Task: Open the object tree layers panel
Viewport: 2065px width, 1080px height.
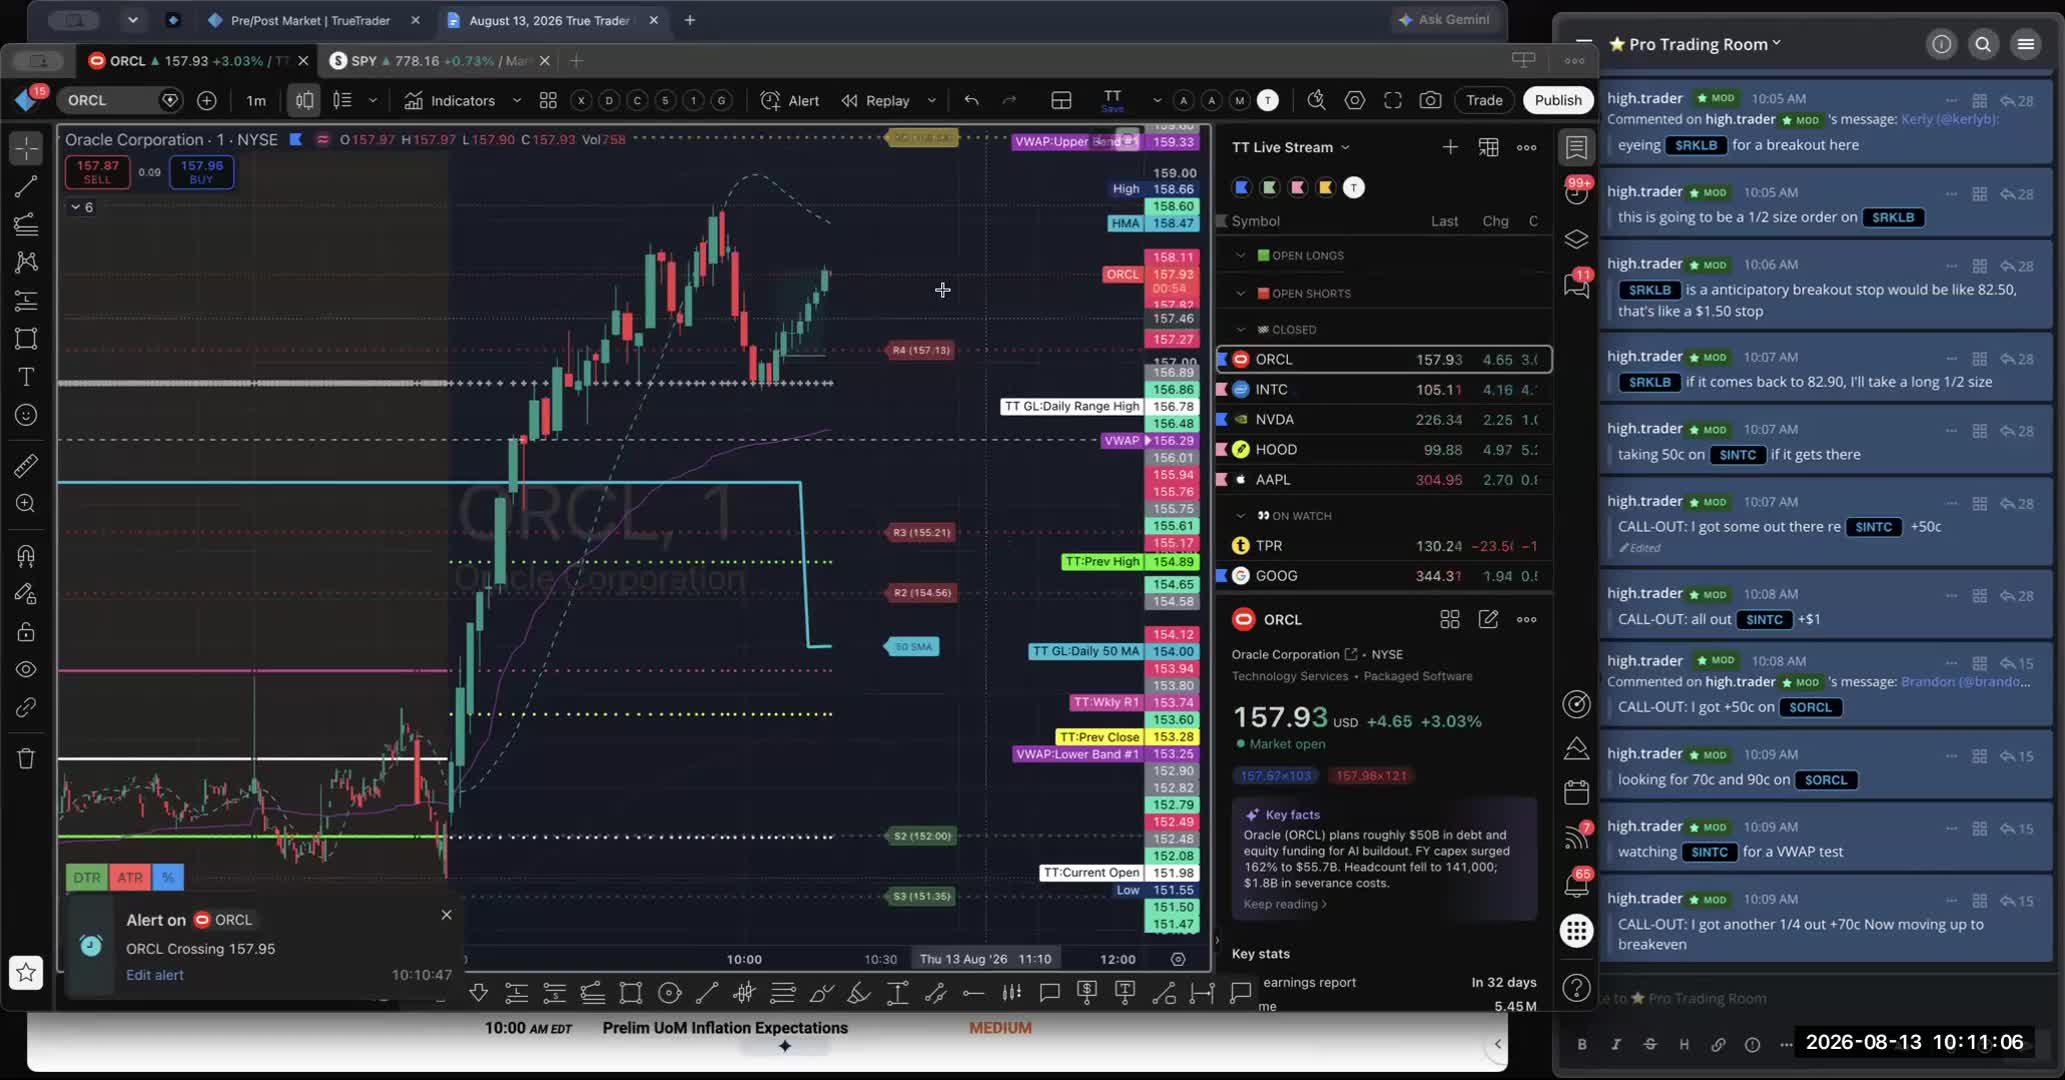Action: [1577, 239]
